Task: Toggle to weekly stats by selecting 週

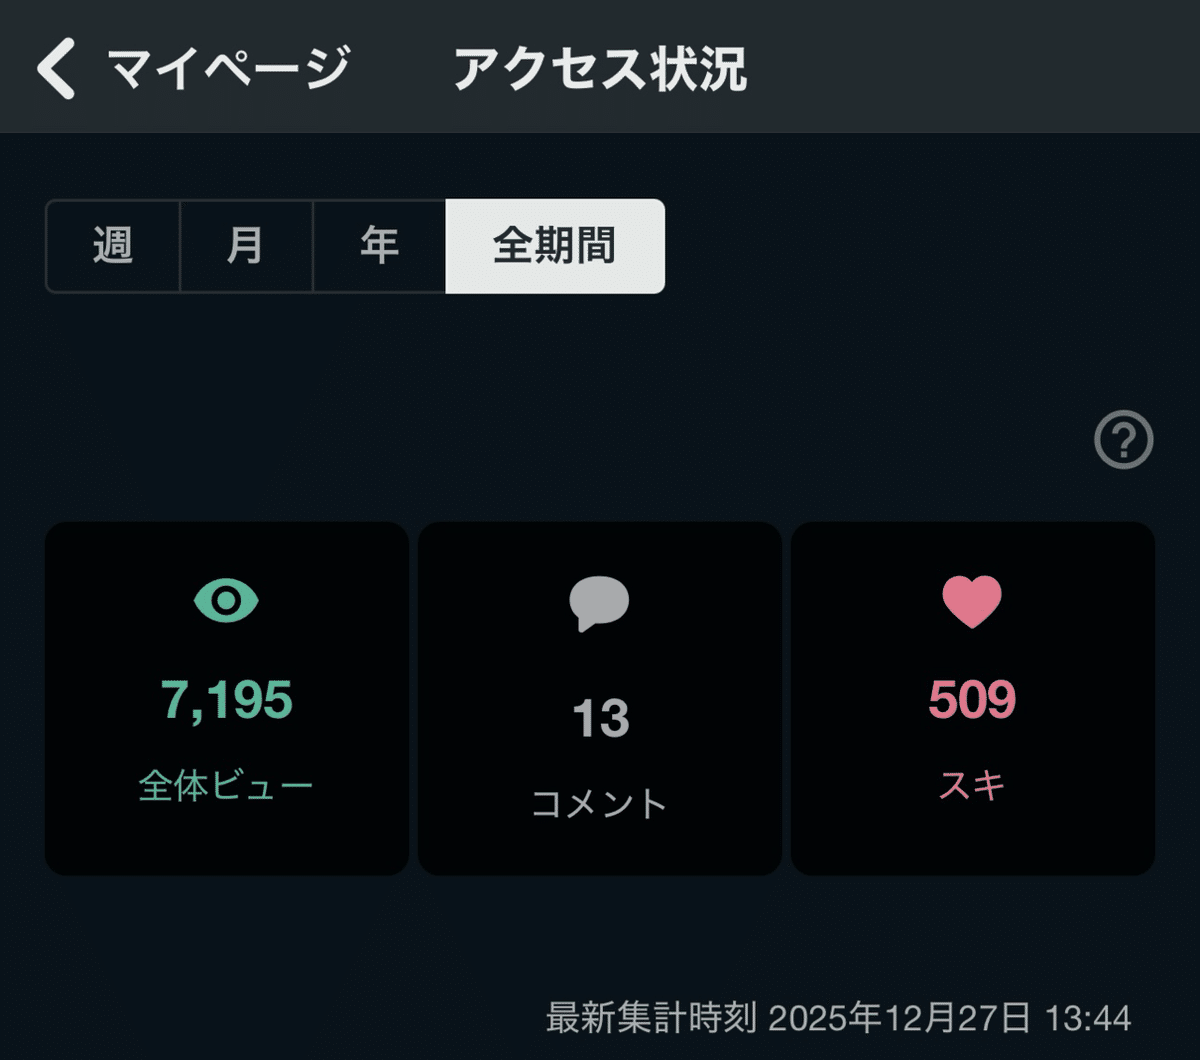Action: tap(113, 247)
